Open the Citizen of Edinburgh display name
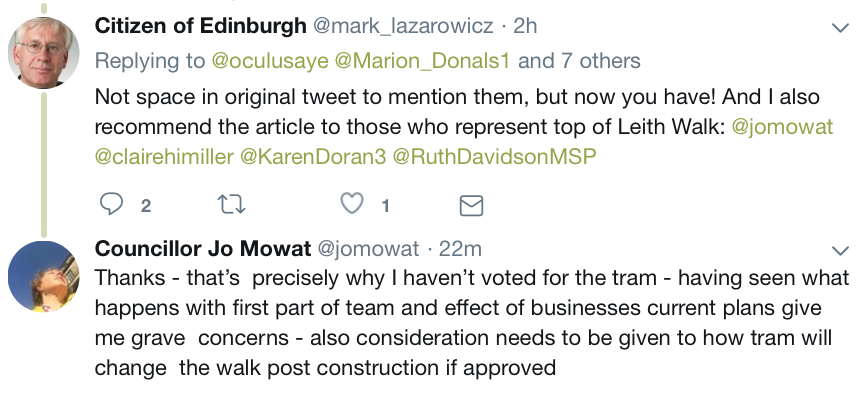Screen dimensions: 864x396 click(201, 25)
